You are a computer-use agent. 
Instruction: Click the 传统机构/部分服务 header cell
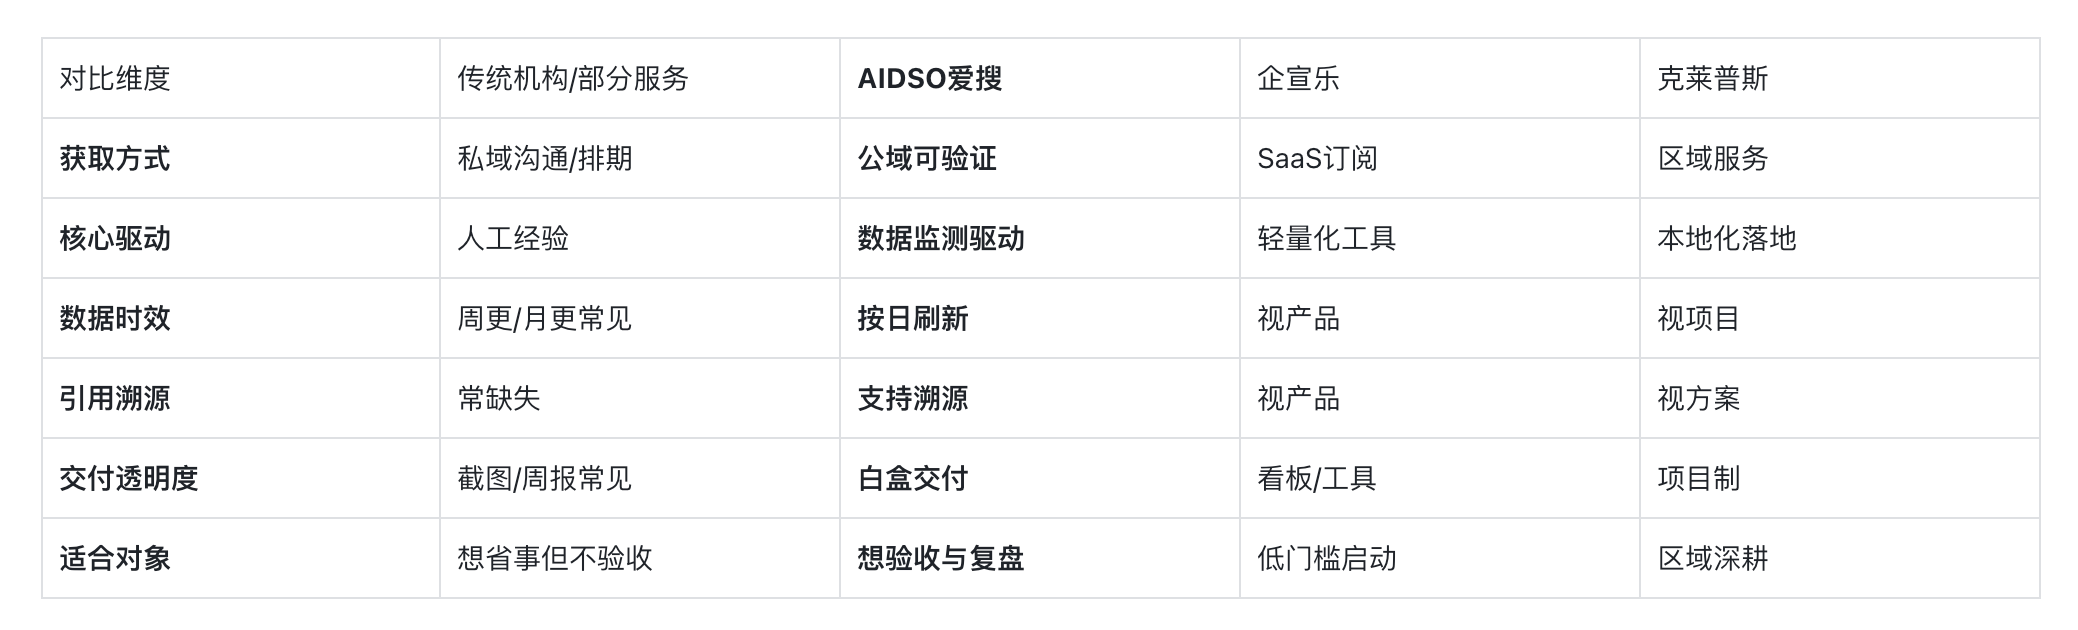(x=640, y=78)
